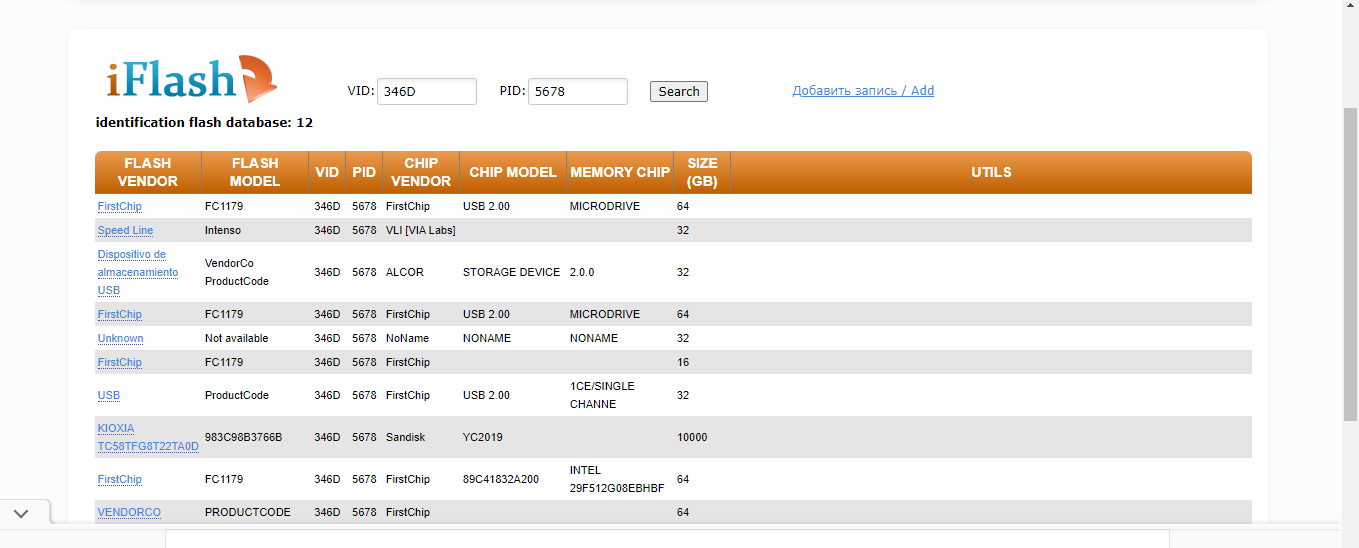Select the 2.0.0 memory chip cell
The image size is (1359, 548).
click(x=582, y=272)
